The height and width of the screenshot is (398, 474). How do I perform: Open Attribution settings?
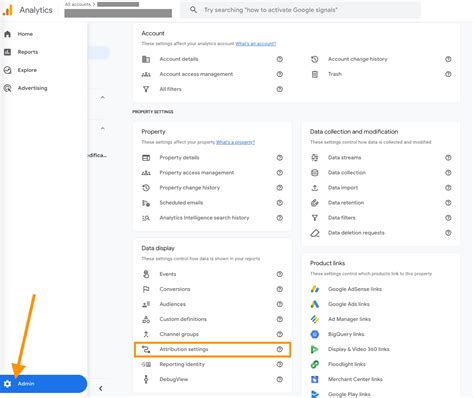(x=212, y=349)
